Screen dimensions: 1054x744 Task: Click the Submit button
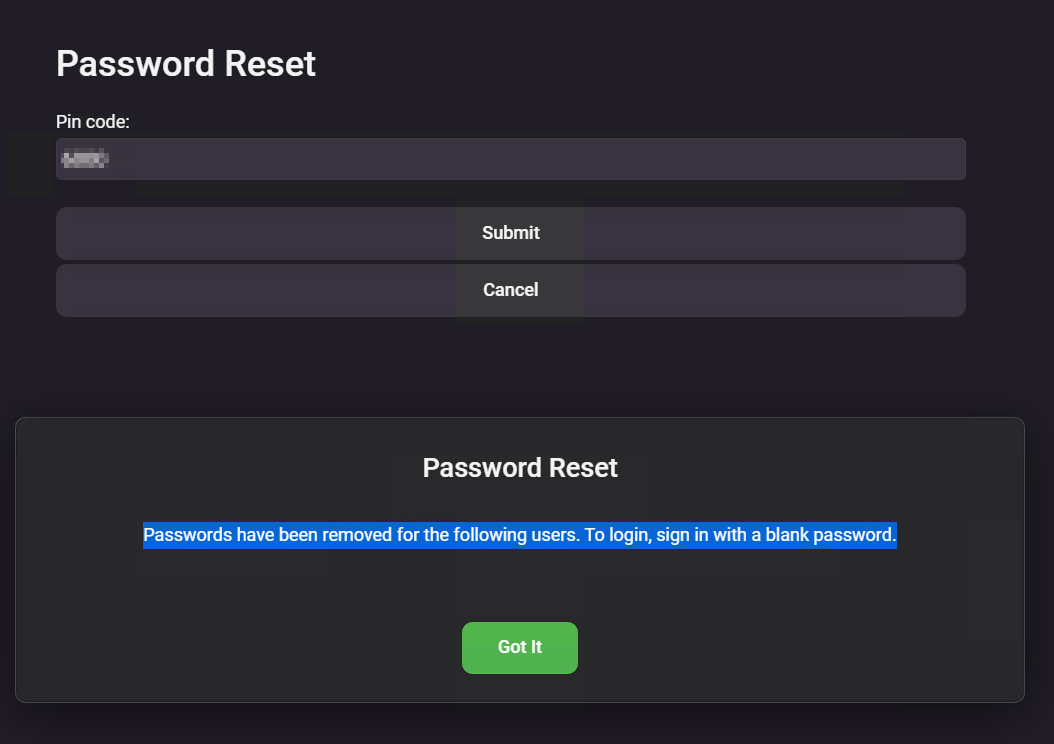(x=510, y=233)
